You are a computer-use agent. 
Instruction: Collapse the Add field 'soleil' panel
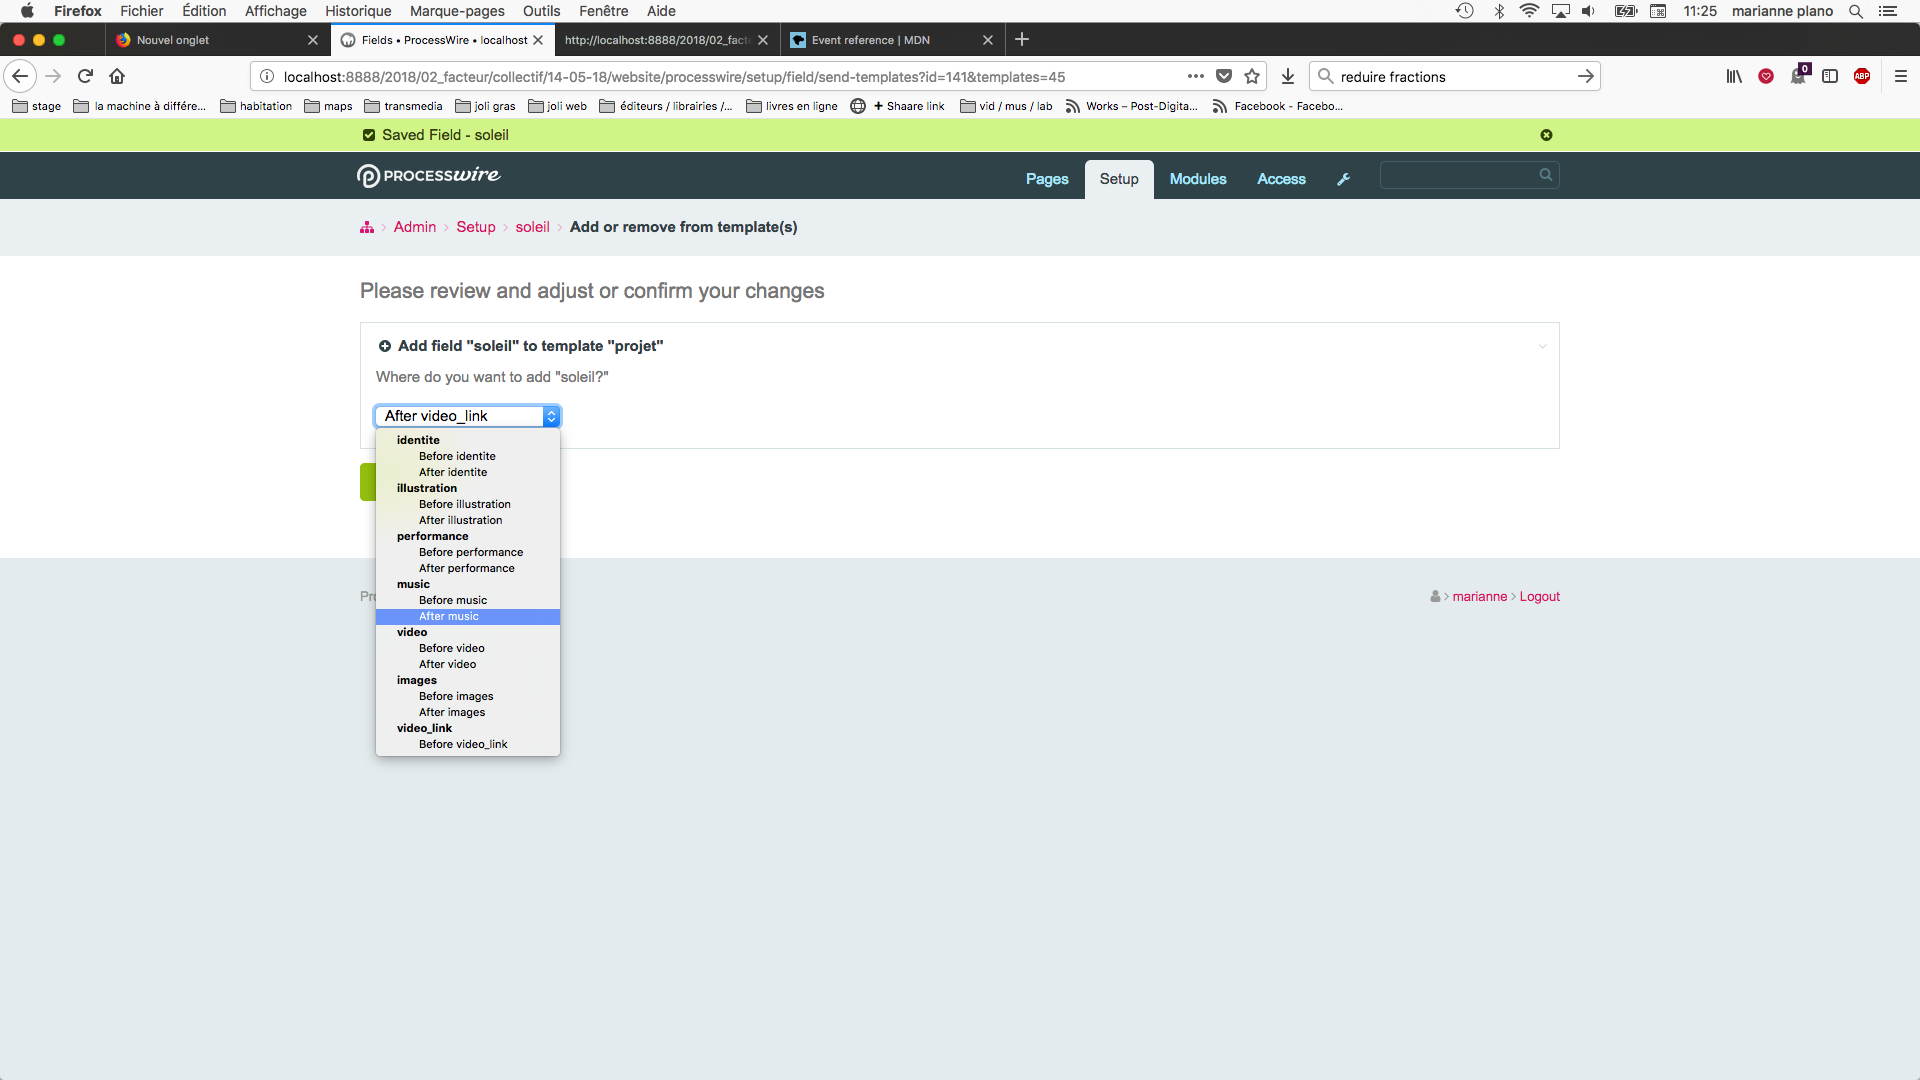tap(1542, 346)
